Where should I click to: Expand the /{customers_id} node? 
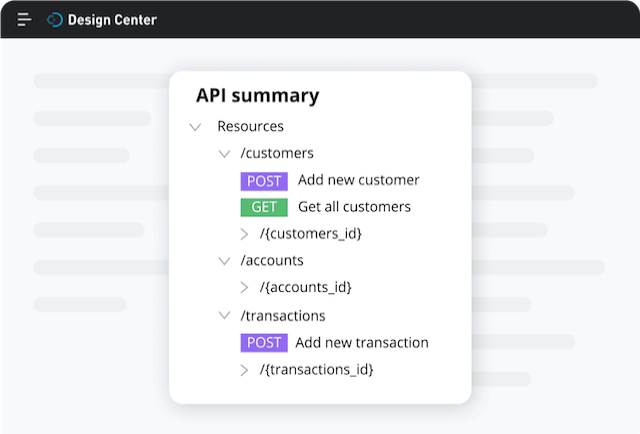[244, 234]
